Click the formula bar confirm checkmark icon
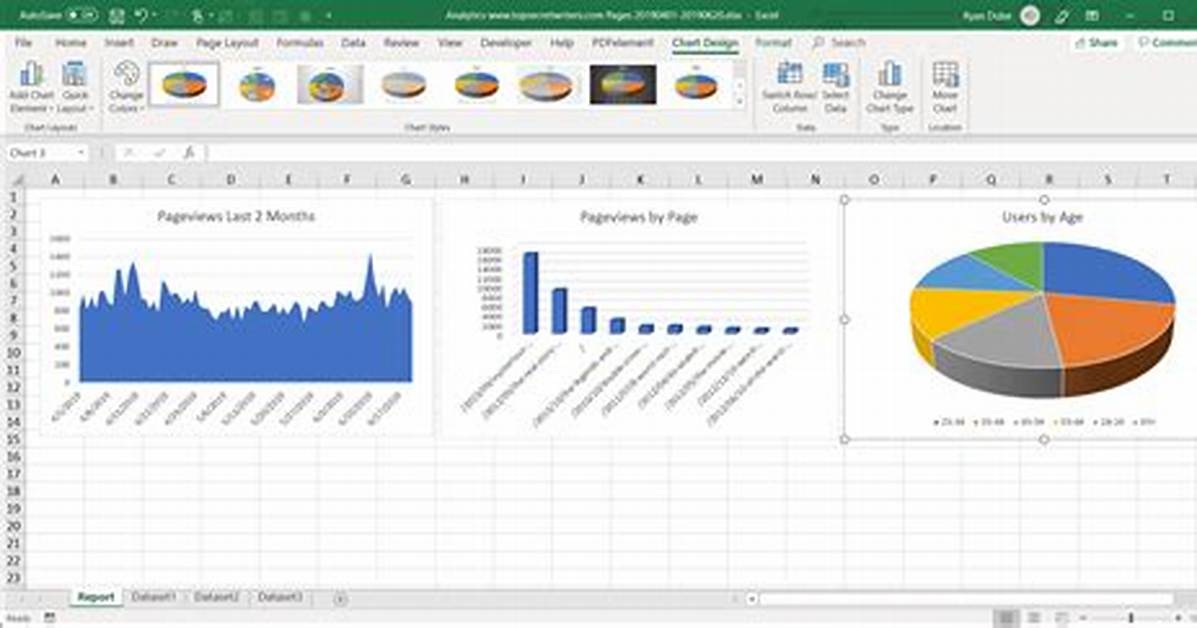This screenshot has height=628, width=1197. coord(159,153)
